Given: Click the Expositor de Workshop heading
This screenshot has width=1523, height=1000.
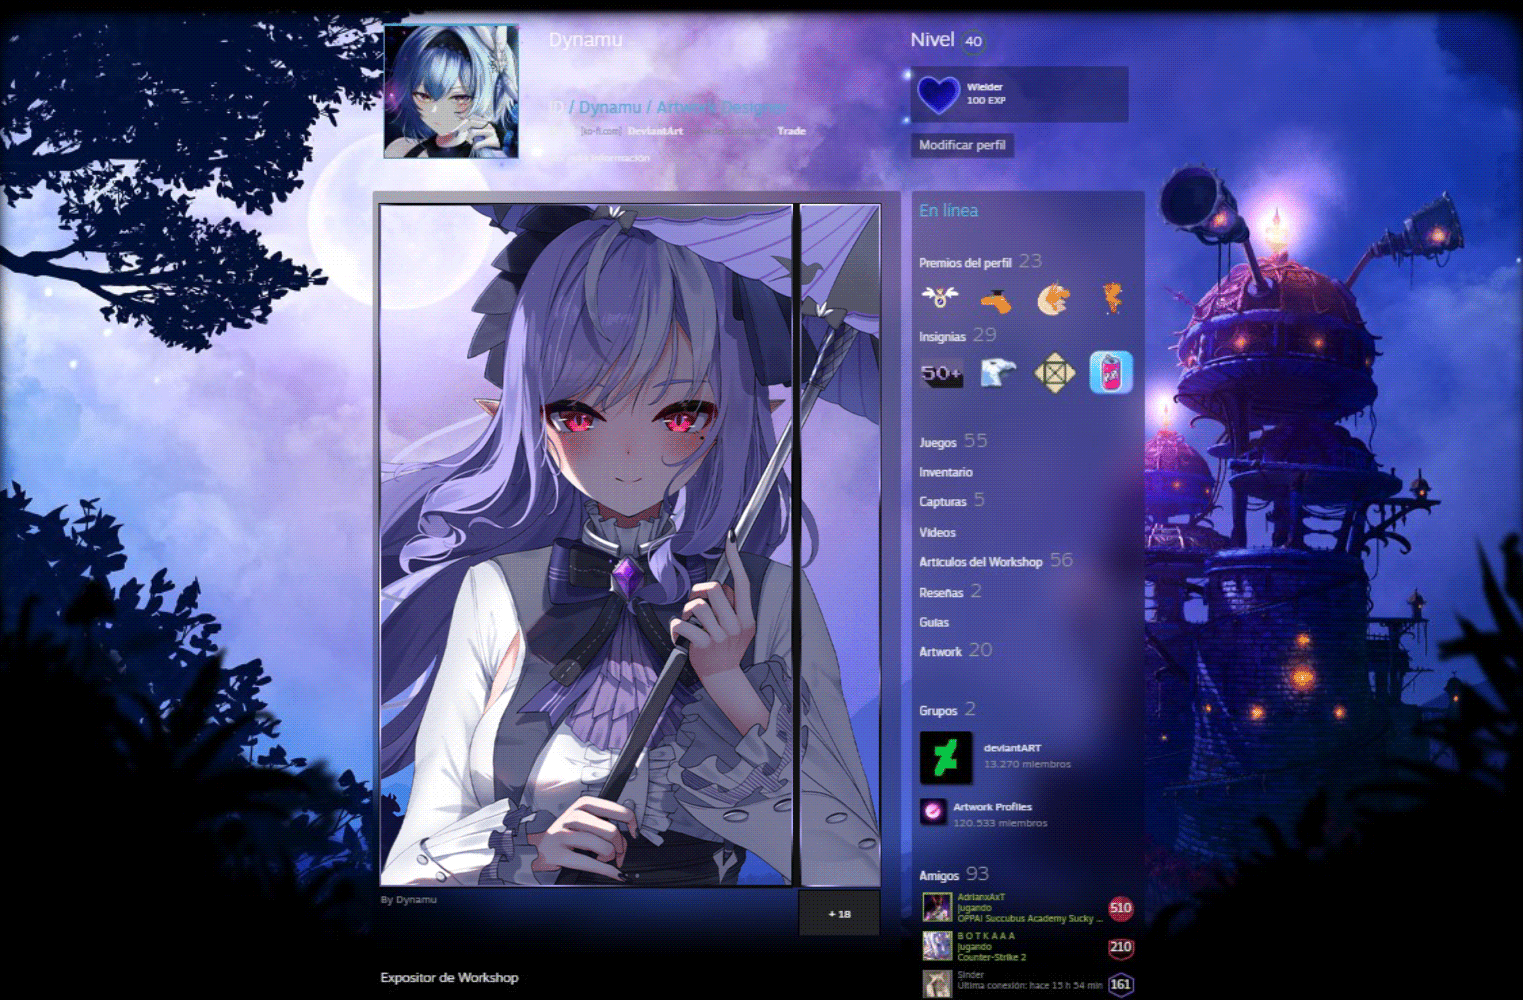Looking at the screenshot, I should click(x=449, y=977).
